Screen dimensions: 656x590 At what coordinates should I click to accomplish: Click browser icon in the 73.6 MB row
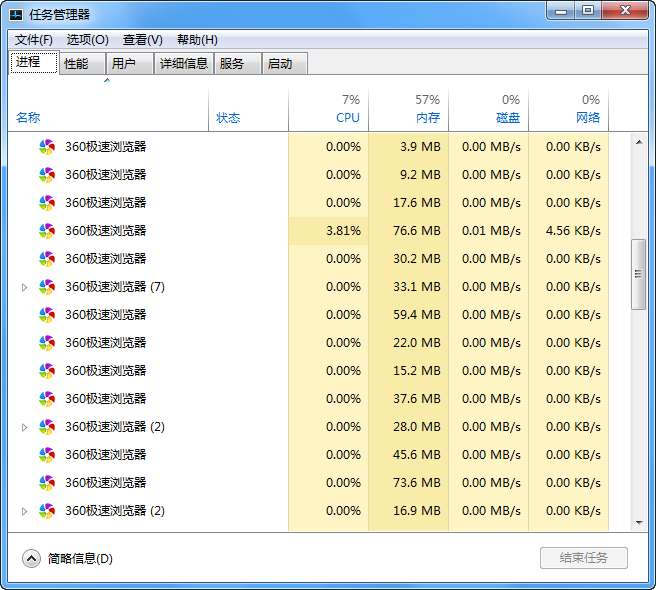47,483
